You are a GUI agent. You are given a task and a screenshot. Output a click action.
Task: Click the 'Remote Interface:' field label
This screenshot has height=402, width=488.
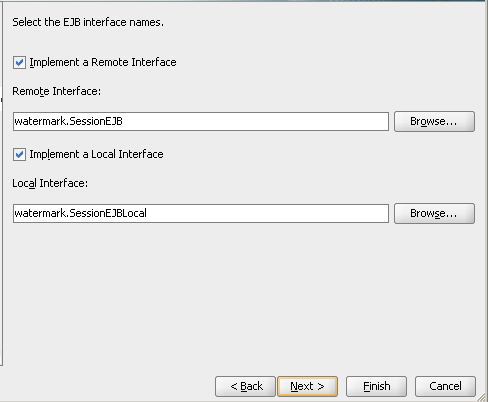click(56, 91)
